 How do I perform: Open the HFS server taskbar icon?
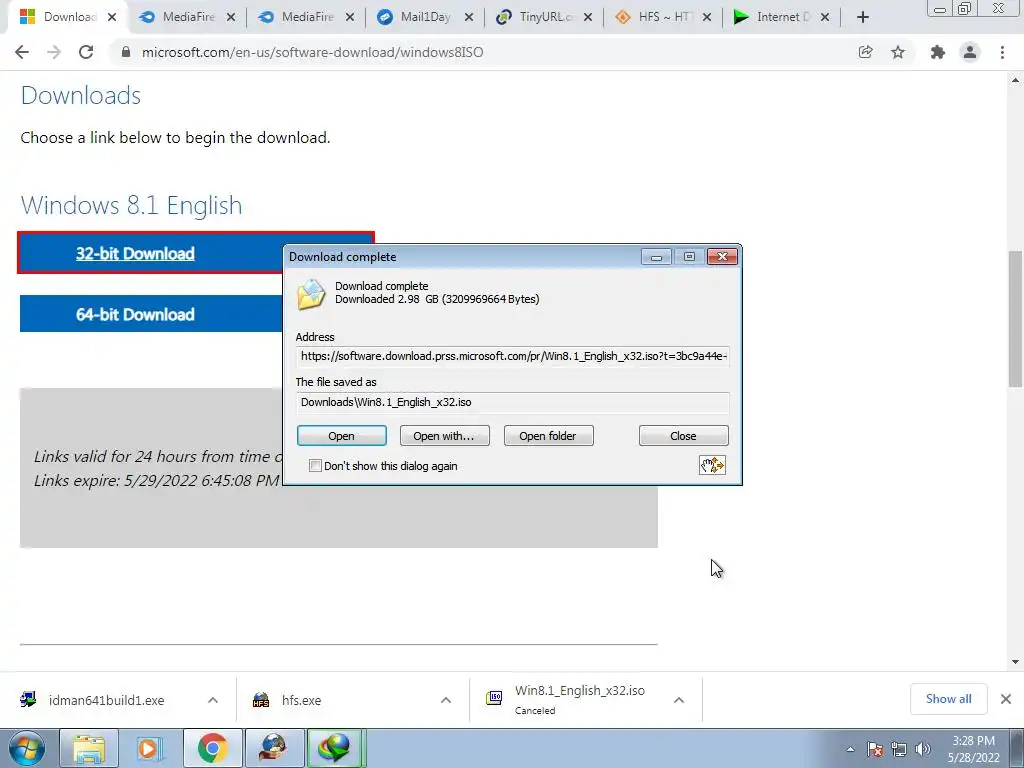(273, 748)
